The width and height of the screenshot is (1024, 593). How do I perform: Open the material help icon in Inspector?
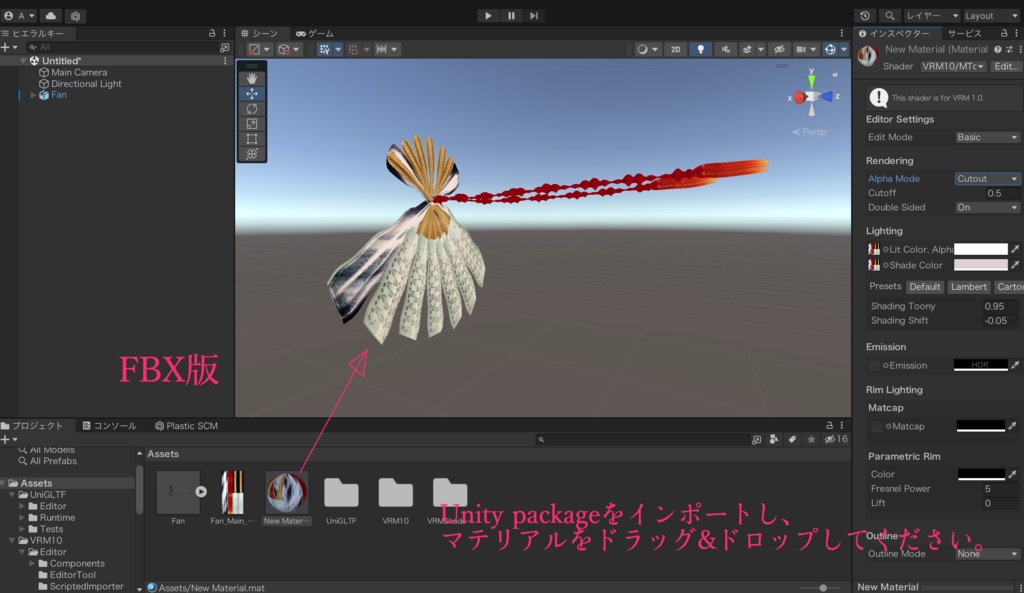pos(997,49)
